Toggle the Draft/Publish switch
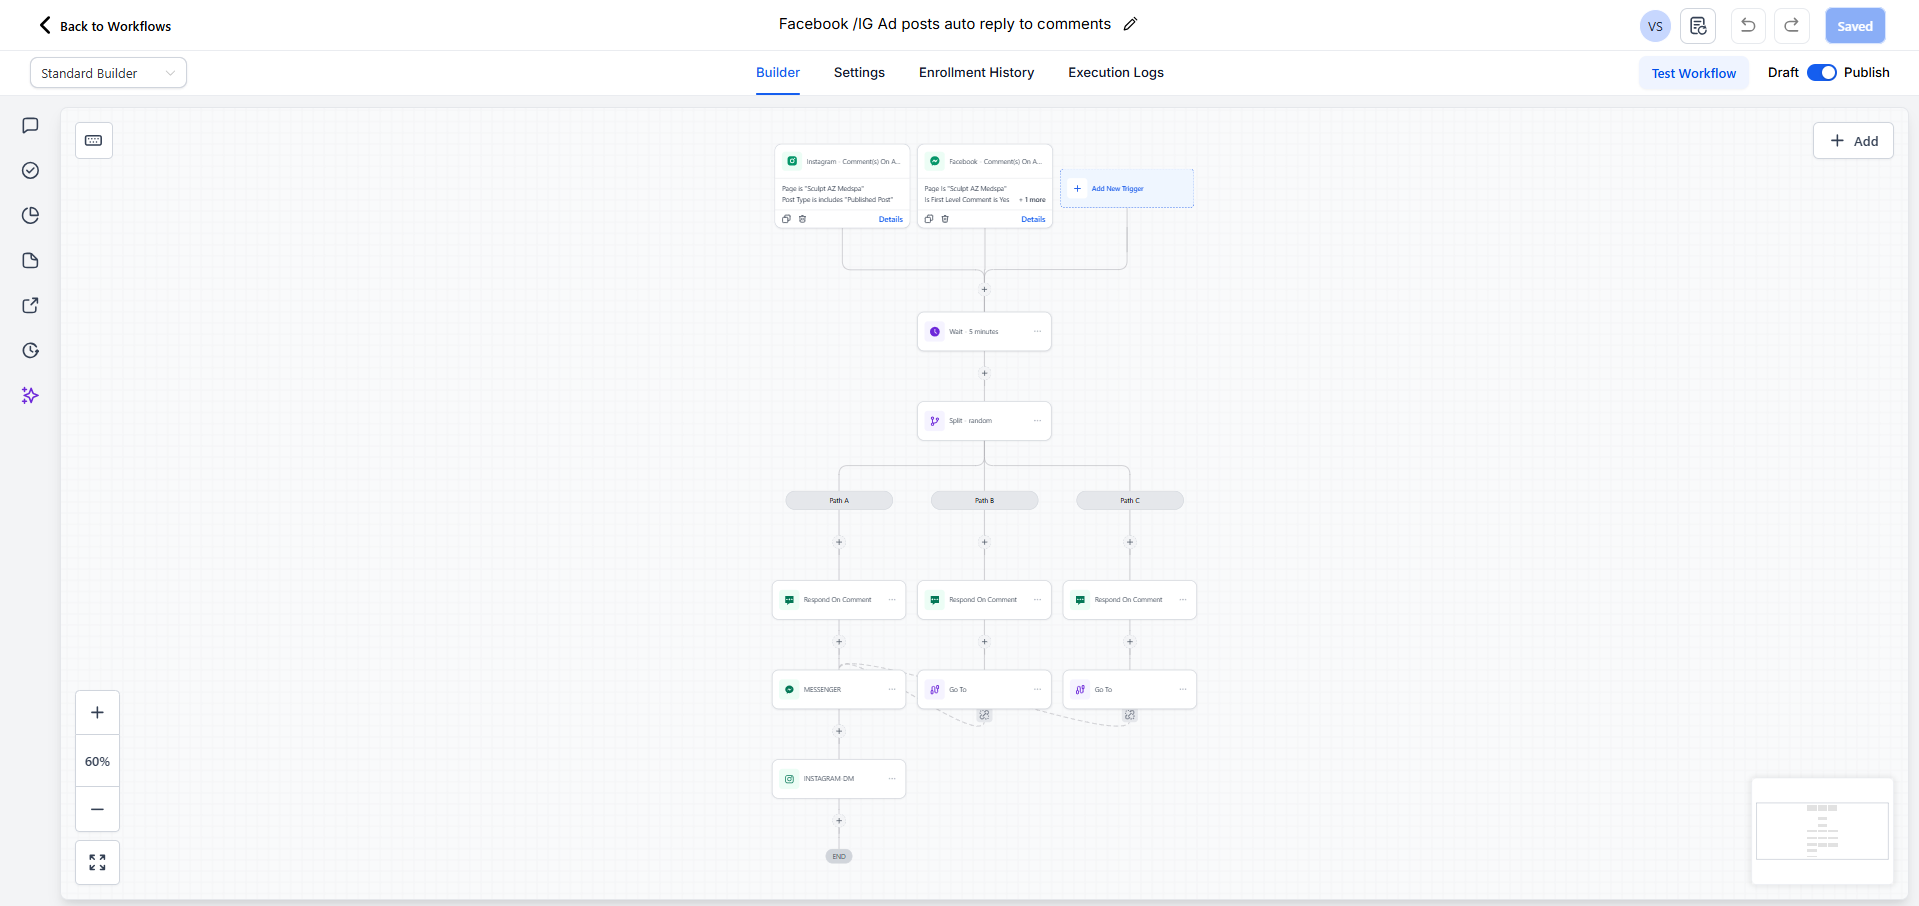 coord(1821,73)
